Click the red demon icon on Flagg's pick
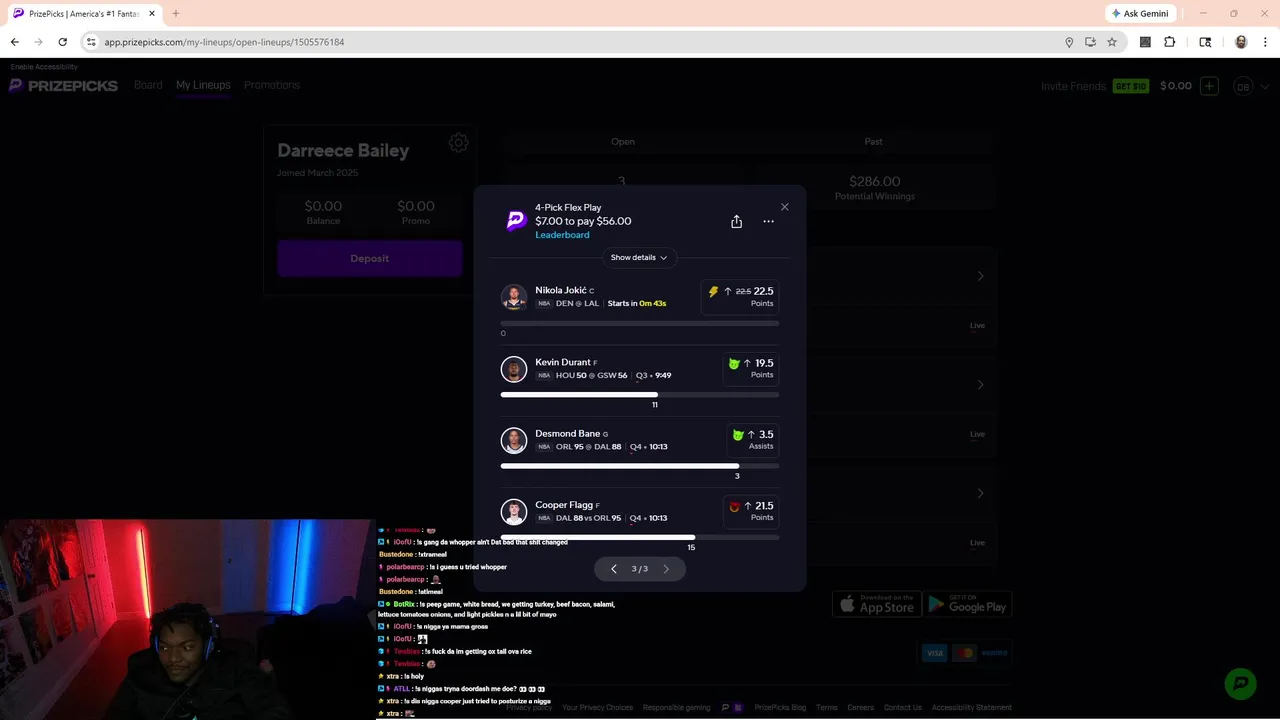The height and width of the screenshot is (720, 1280). [734, 507]
